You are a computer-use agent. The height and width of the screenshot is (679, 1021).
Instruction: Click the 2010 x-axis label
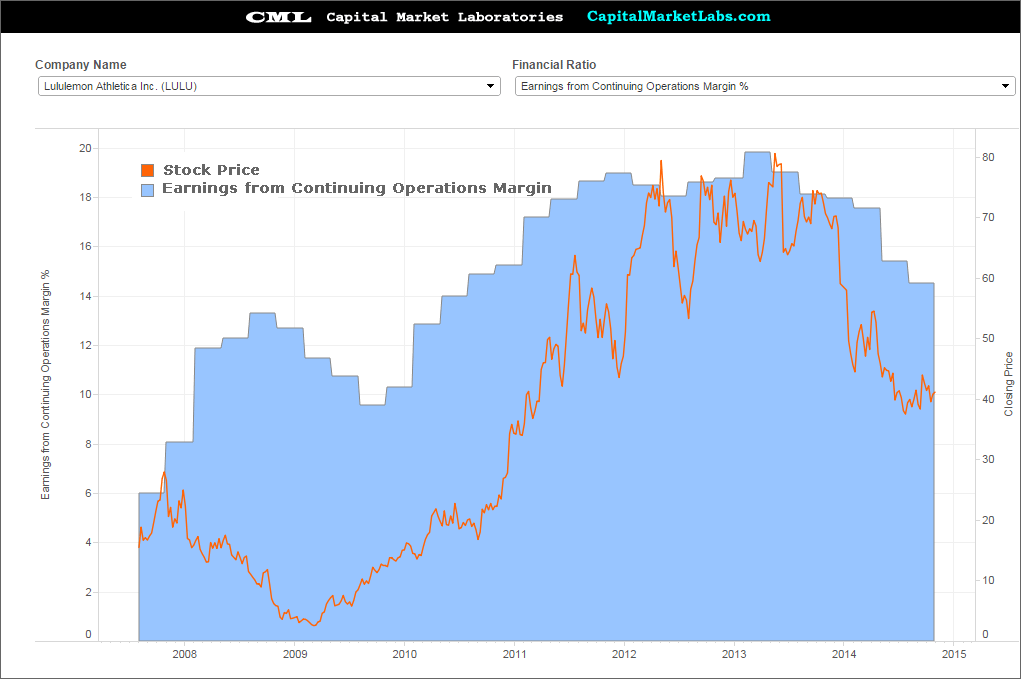tap(404, 654)
